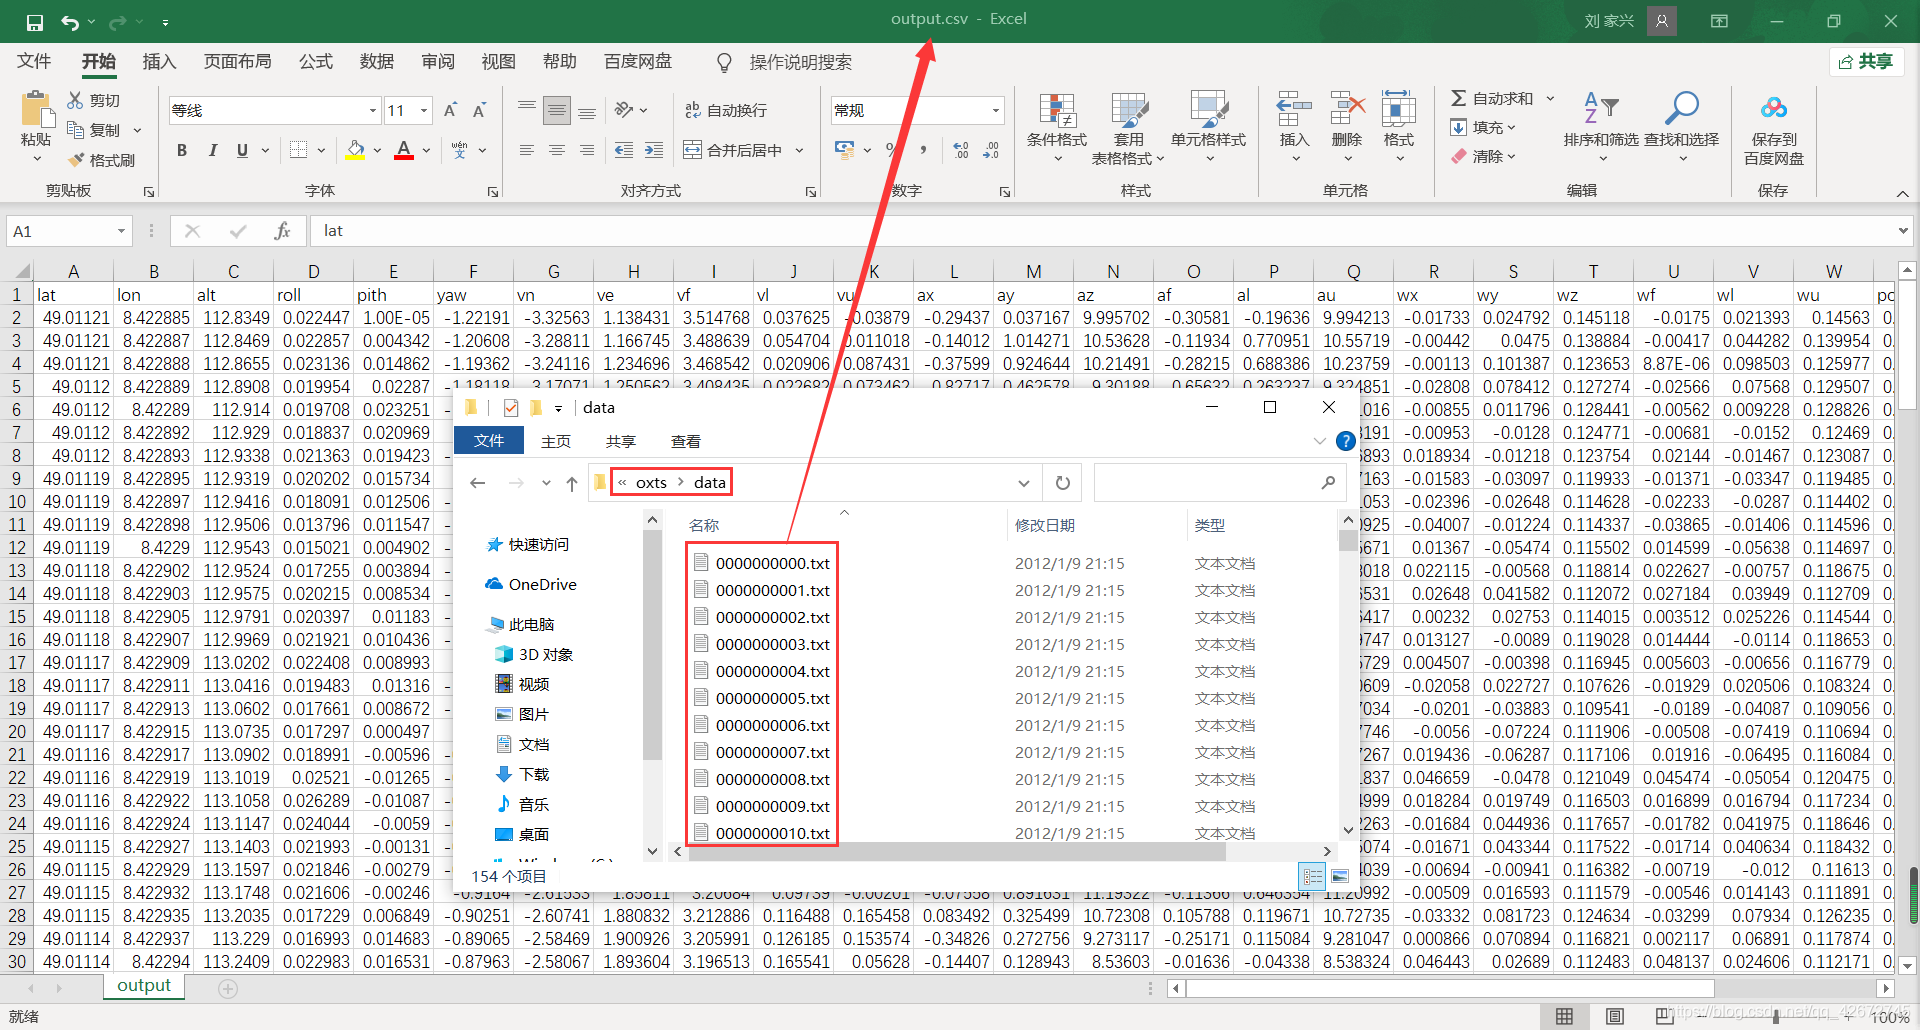Open the Name Box dropdown arrow
The image size is (1920, 1030).
[x=121, y=231]
